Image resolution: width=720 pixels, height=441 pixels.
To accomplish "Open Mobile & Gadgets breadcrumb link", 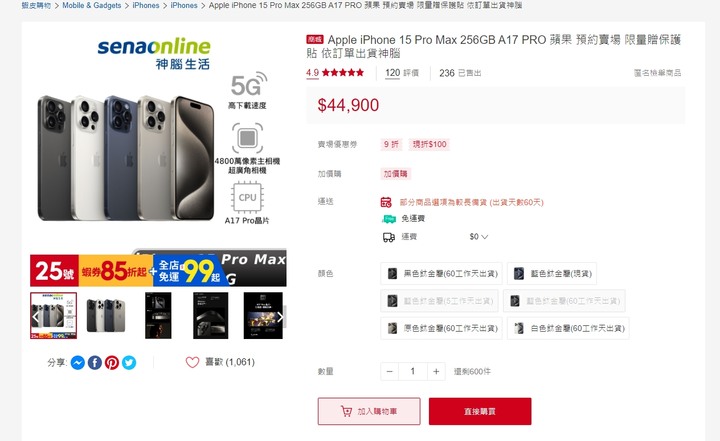I will click(92, 6).
